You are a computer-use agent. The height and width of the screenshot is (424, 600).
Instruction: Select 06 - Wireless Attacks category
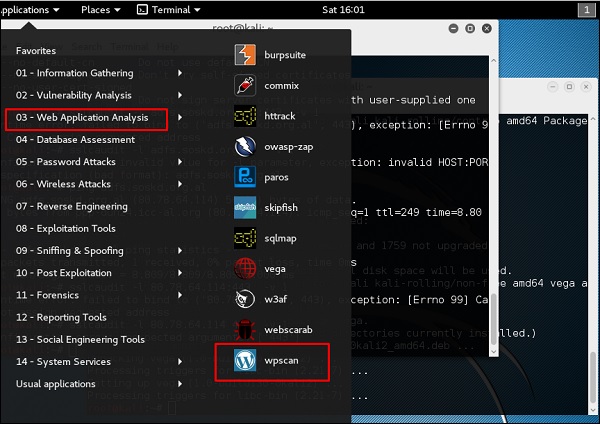63,184
